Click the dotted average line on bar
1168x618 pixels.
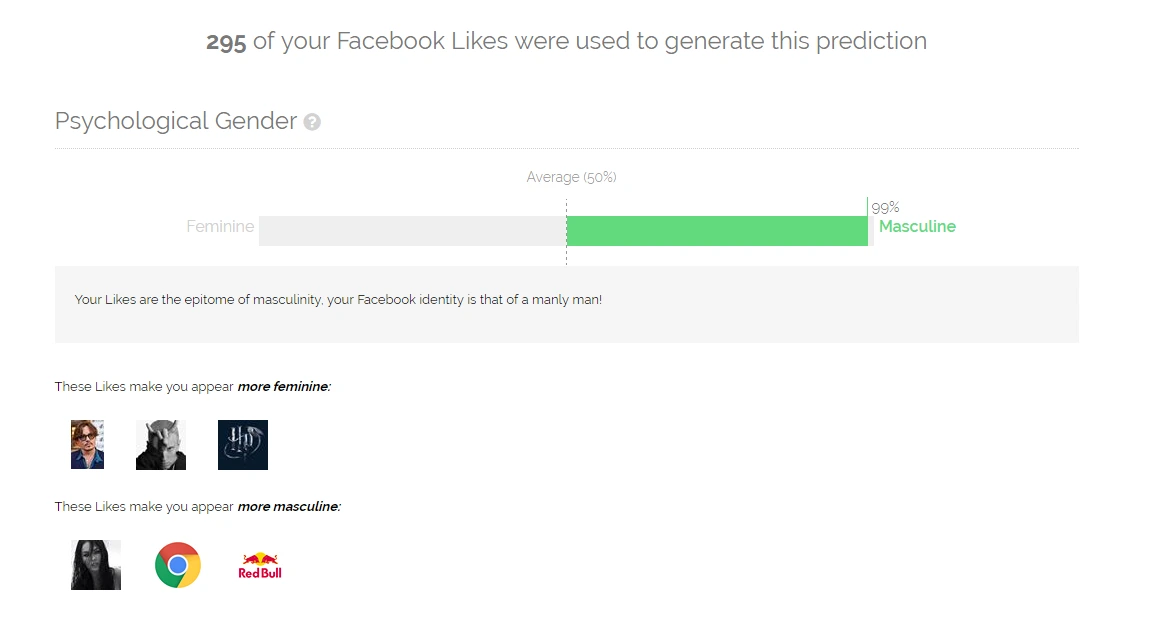(x=566, y=231)
